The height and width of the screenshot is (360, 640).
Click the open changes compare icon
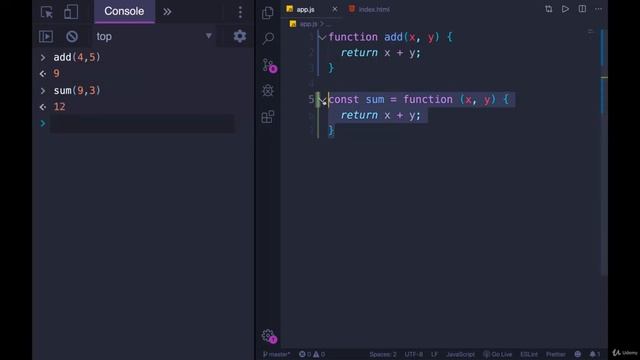[549, 9]
